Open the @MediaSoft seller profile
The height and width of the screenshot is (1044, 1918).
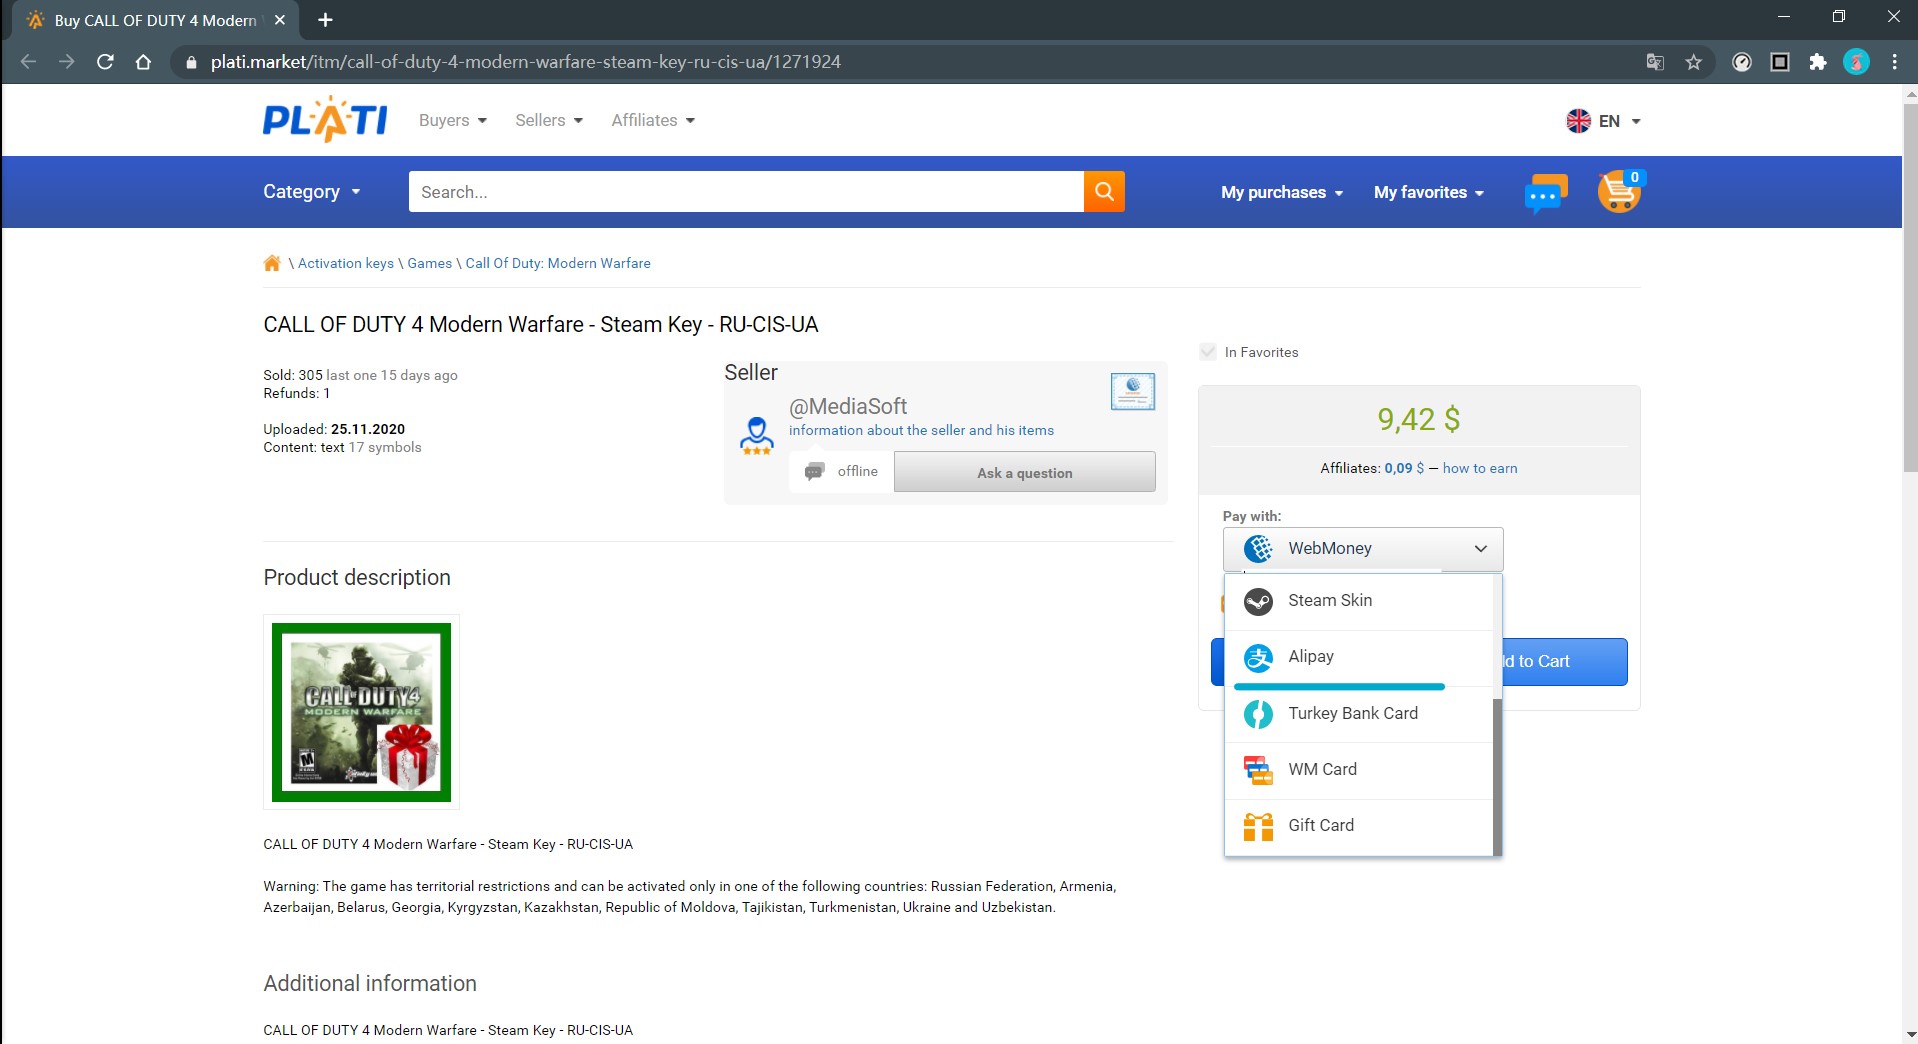click(x=848, y=406)
